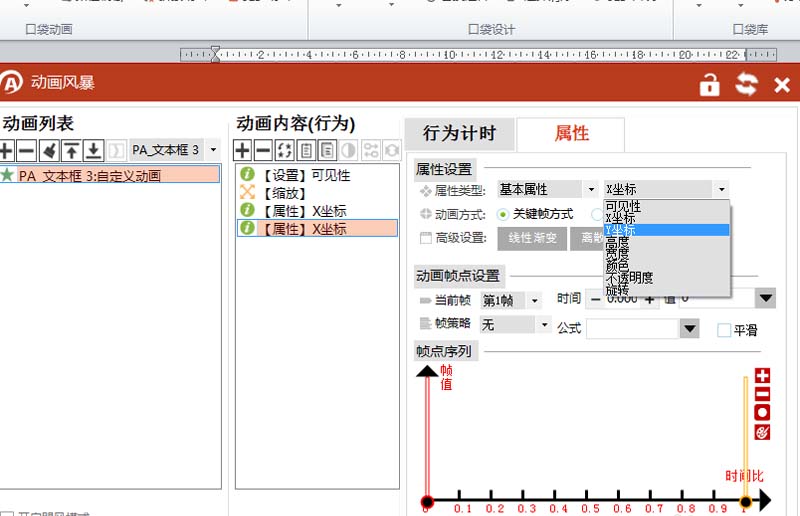Switch to the 行为计时 tab
The width and height of the screenshot is (800, 516).
pyautogui.click(x=460, y=133)
